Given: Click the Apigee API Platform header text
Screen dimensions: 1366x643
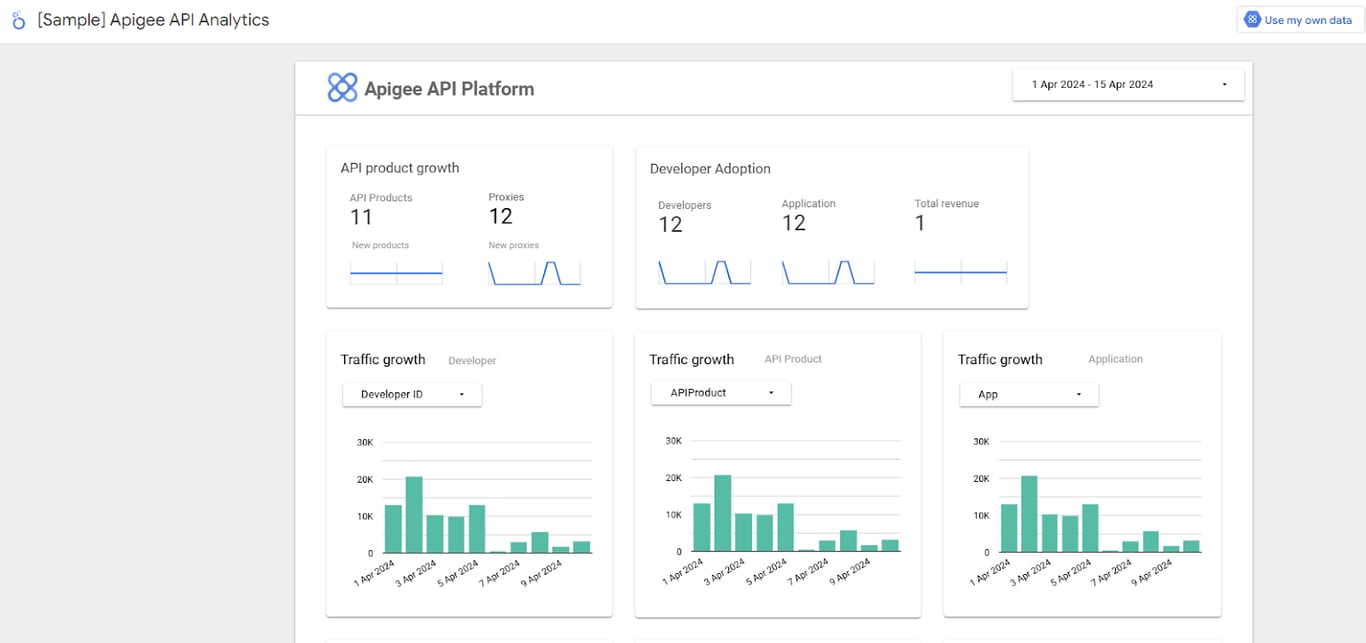Looking at the screenshot, I should [449, 89].
